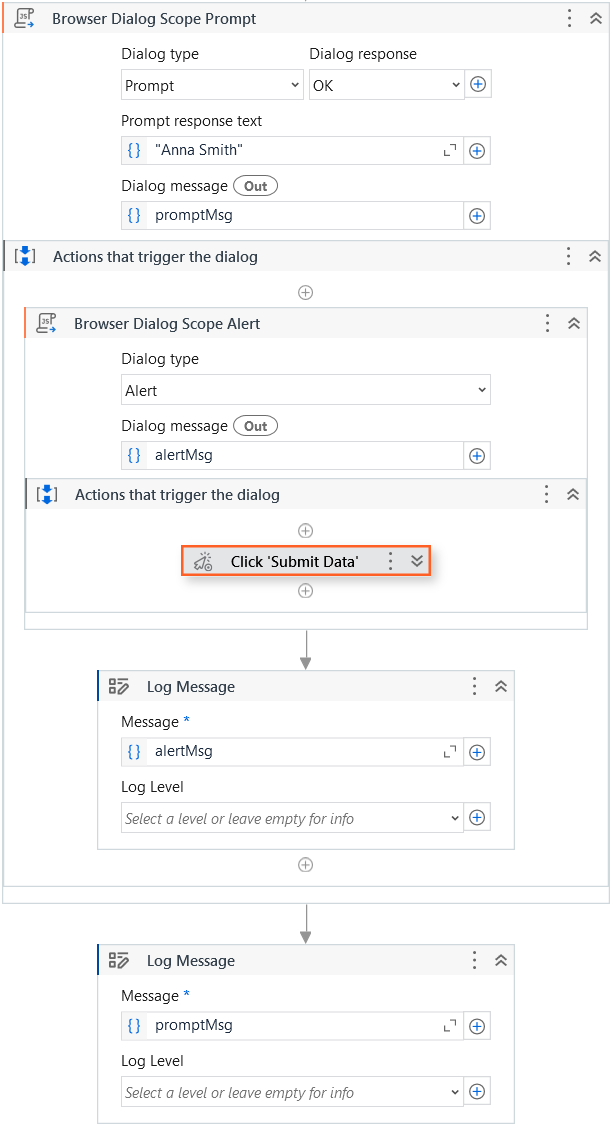Collapse the Browser Dialog Scope Prompt activity
Image resolution: width=613 pixels, height=1132 pixels.
[x=595, y=19]
